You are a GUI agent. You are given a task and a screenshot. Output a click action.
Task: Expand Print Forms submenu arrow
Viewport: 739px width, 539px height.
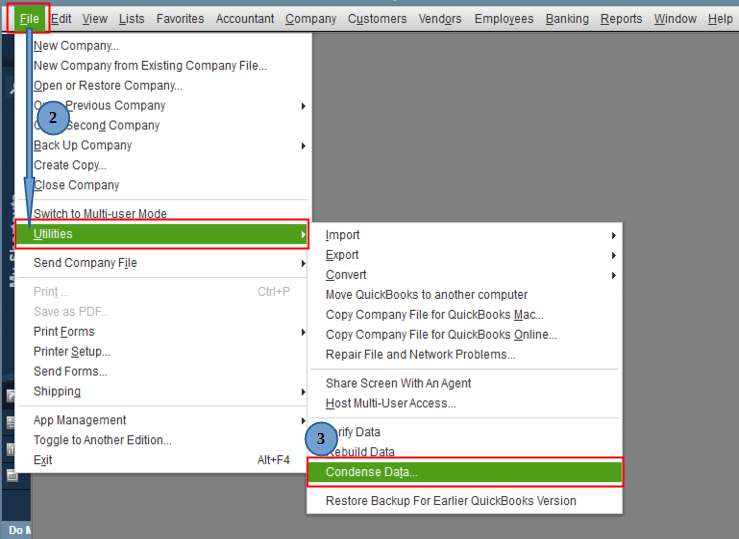pos(304,332)
